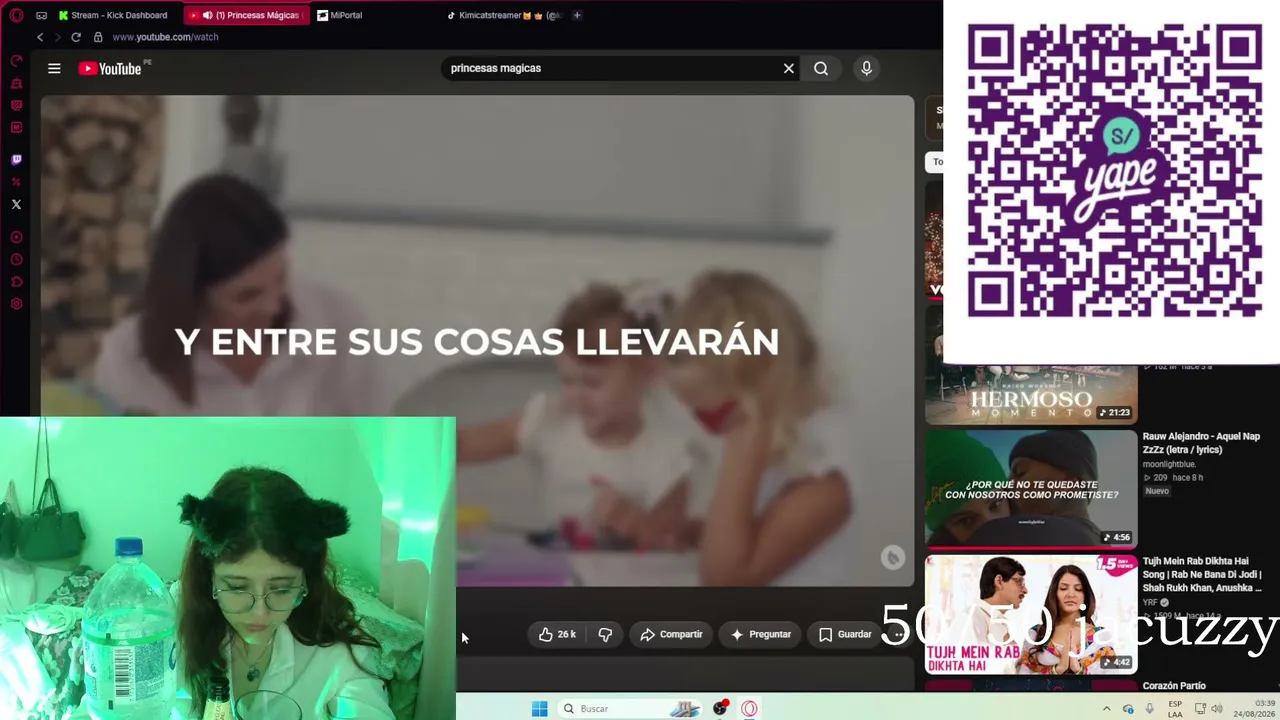Mute the tab audio speaker icon

pos(207,15)
